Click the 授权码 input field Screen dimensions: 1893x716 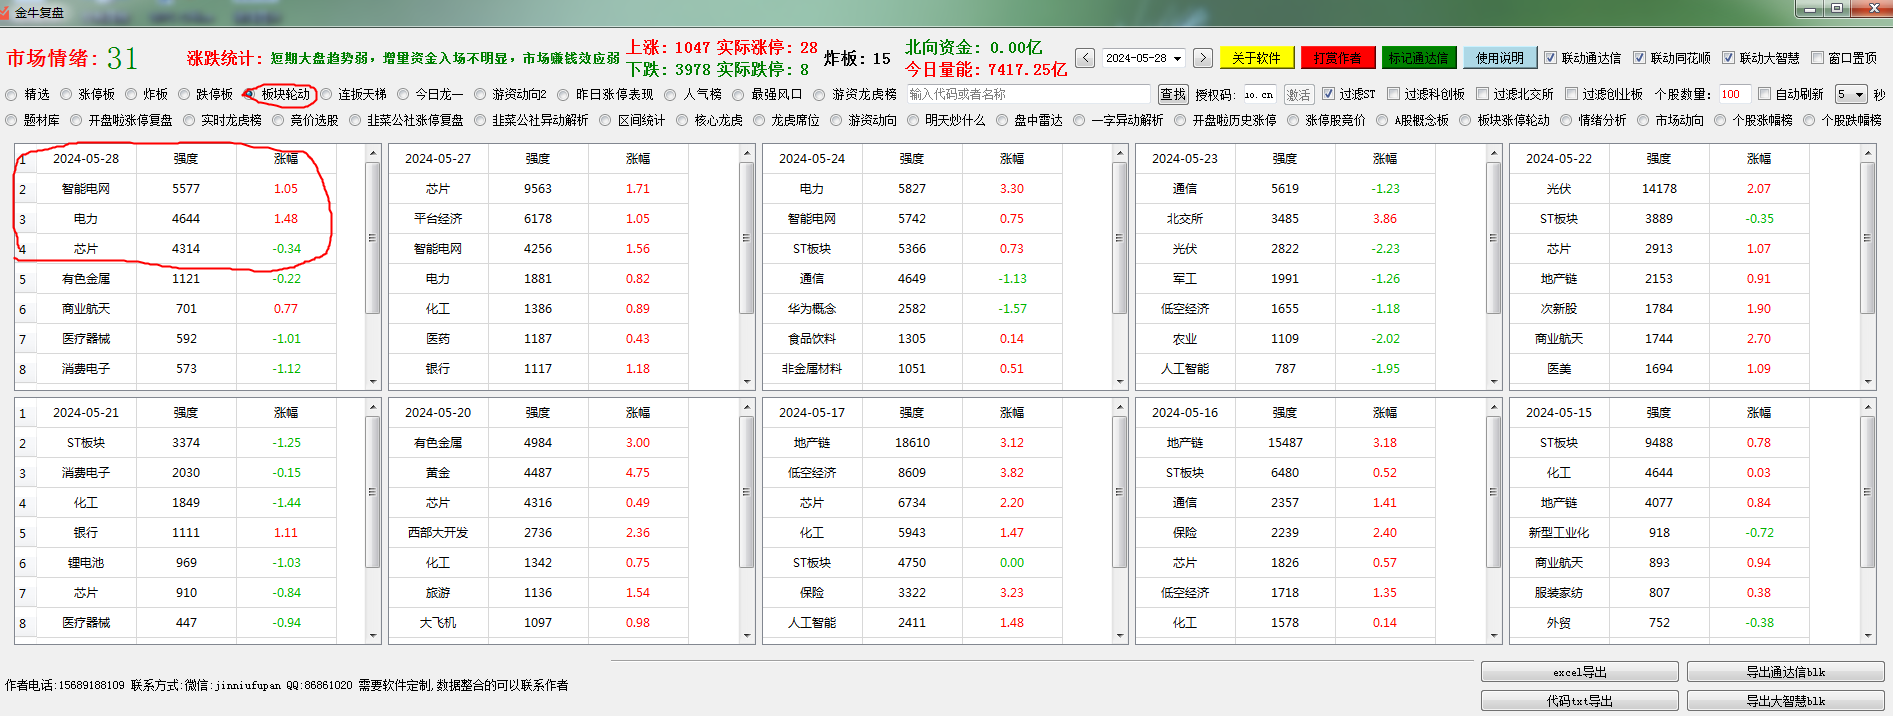1258,94
